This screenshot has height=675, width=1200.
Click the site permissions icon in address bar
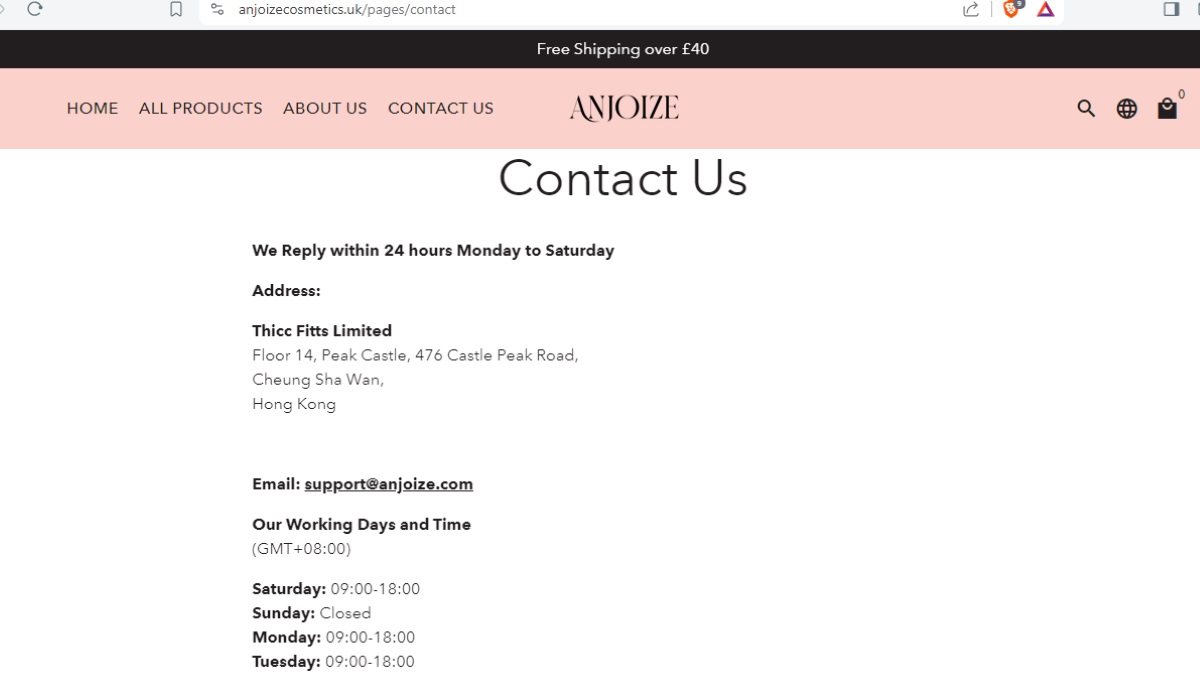coord(217,10)
